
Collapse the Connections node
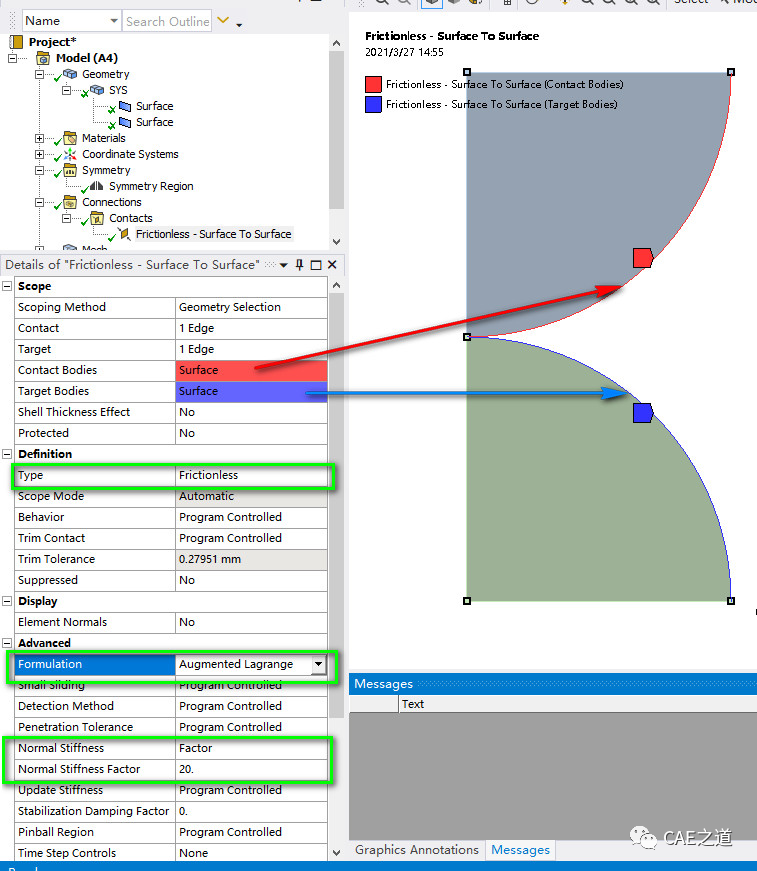pos(39,202)
